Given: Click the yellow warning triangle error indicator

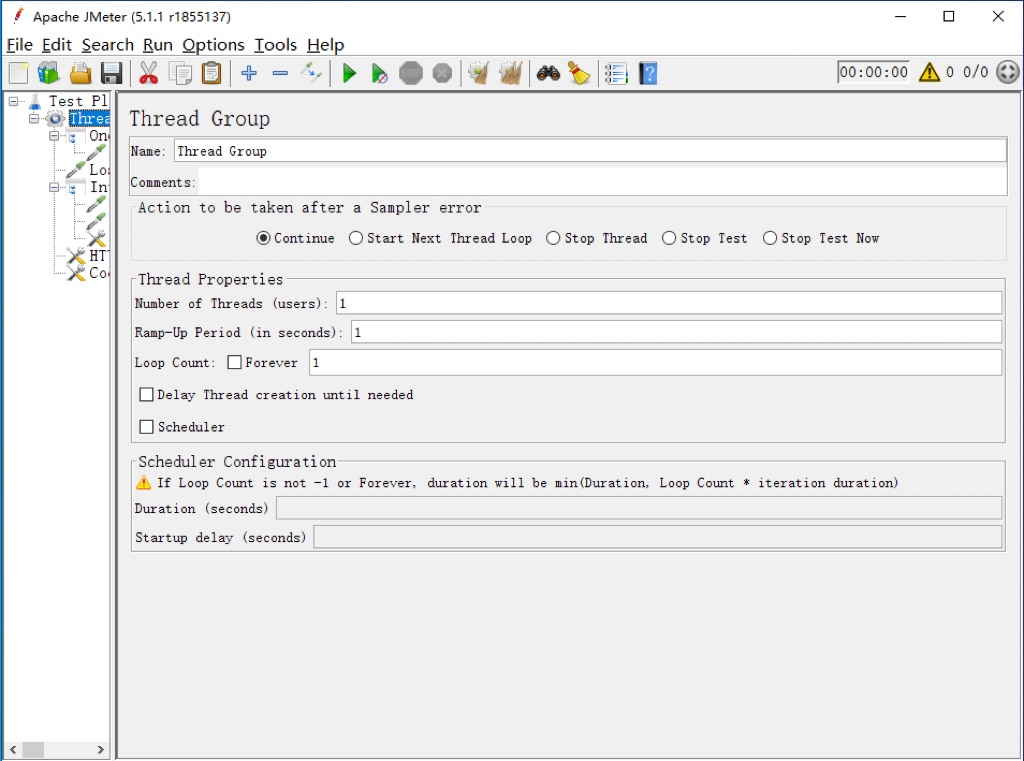Looking at the screenshot, I should [929, 72].
